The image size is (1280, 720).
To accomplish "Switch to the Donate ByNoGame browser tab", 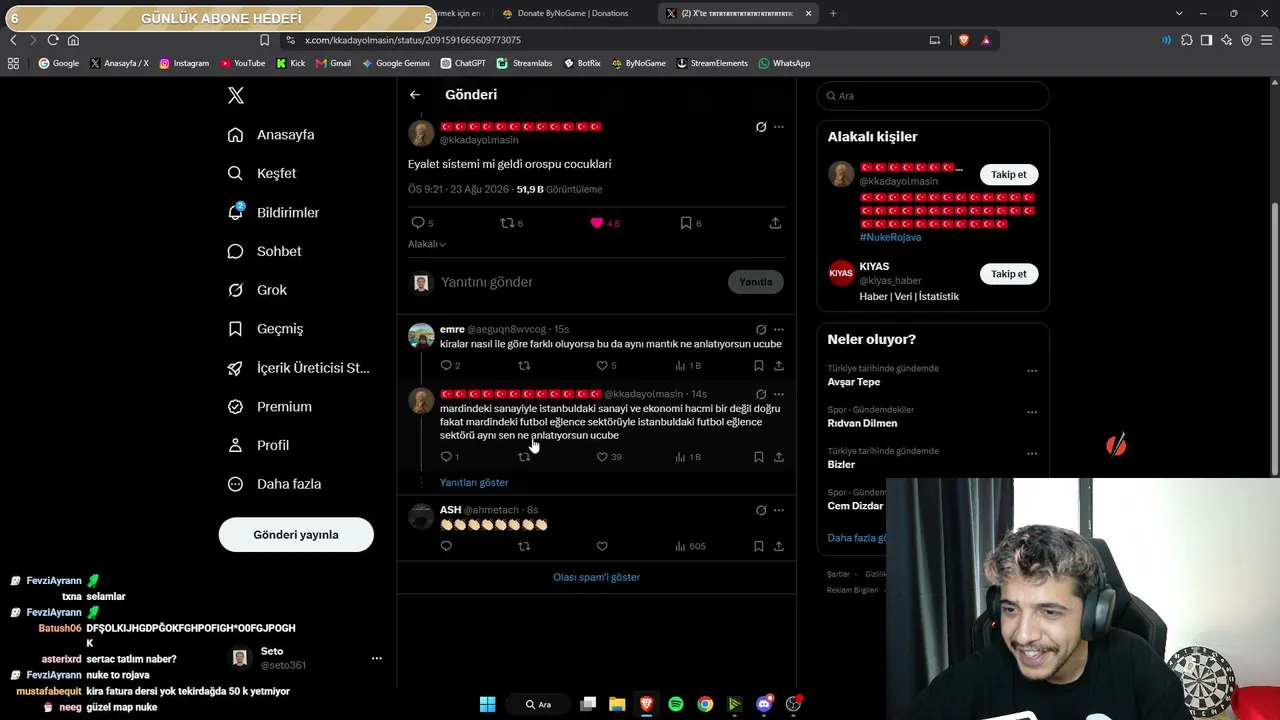I will pyautogui.click(x=573, y=13).
